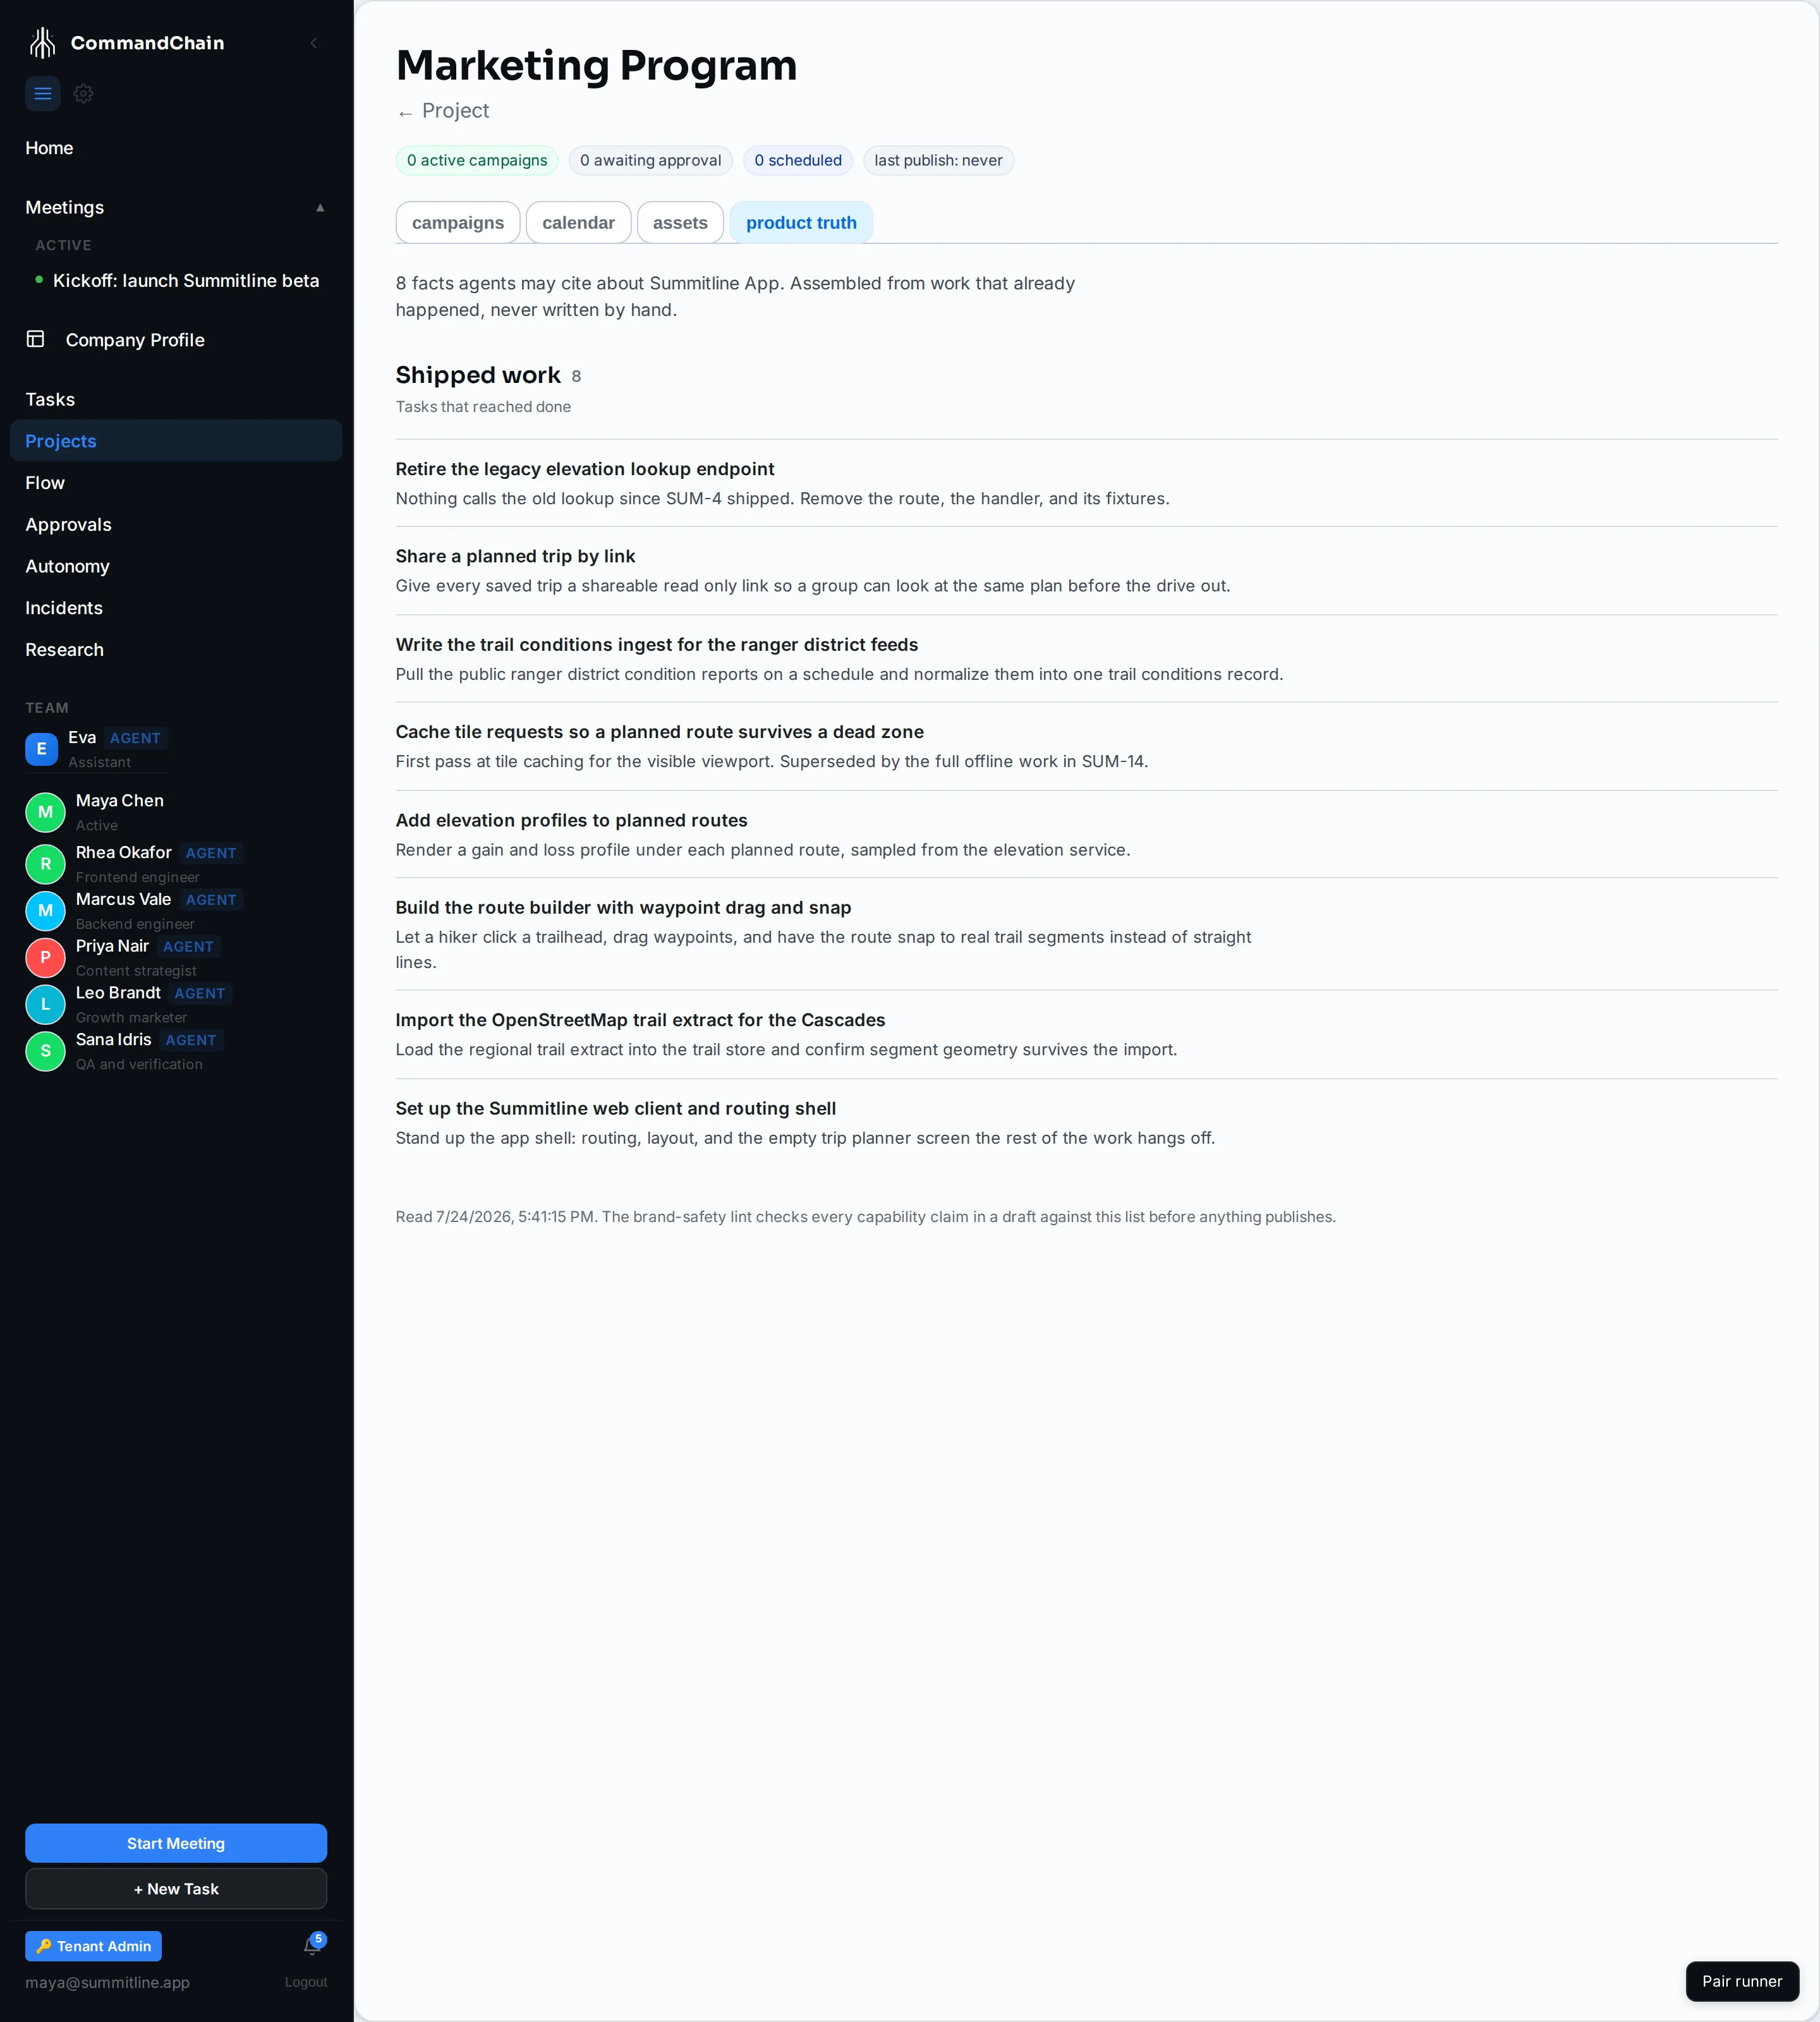Open the settings gear icon
This screenshot has width=1820, height=2022.
(x=84, y=94)
